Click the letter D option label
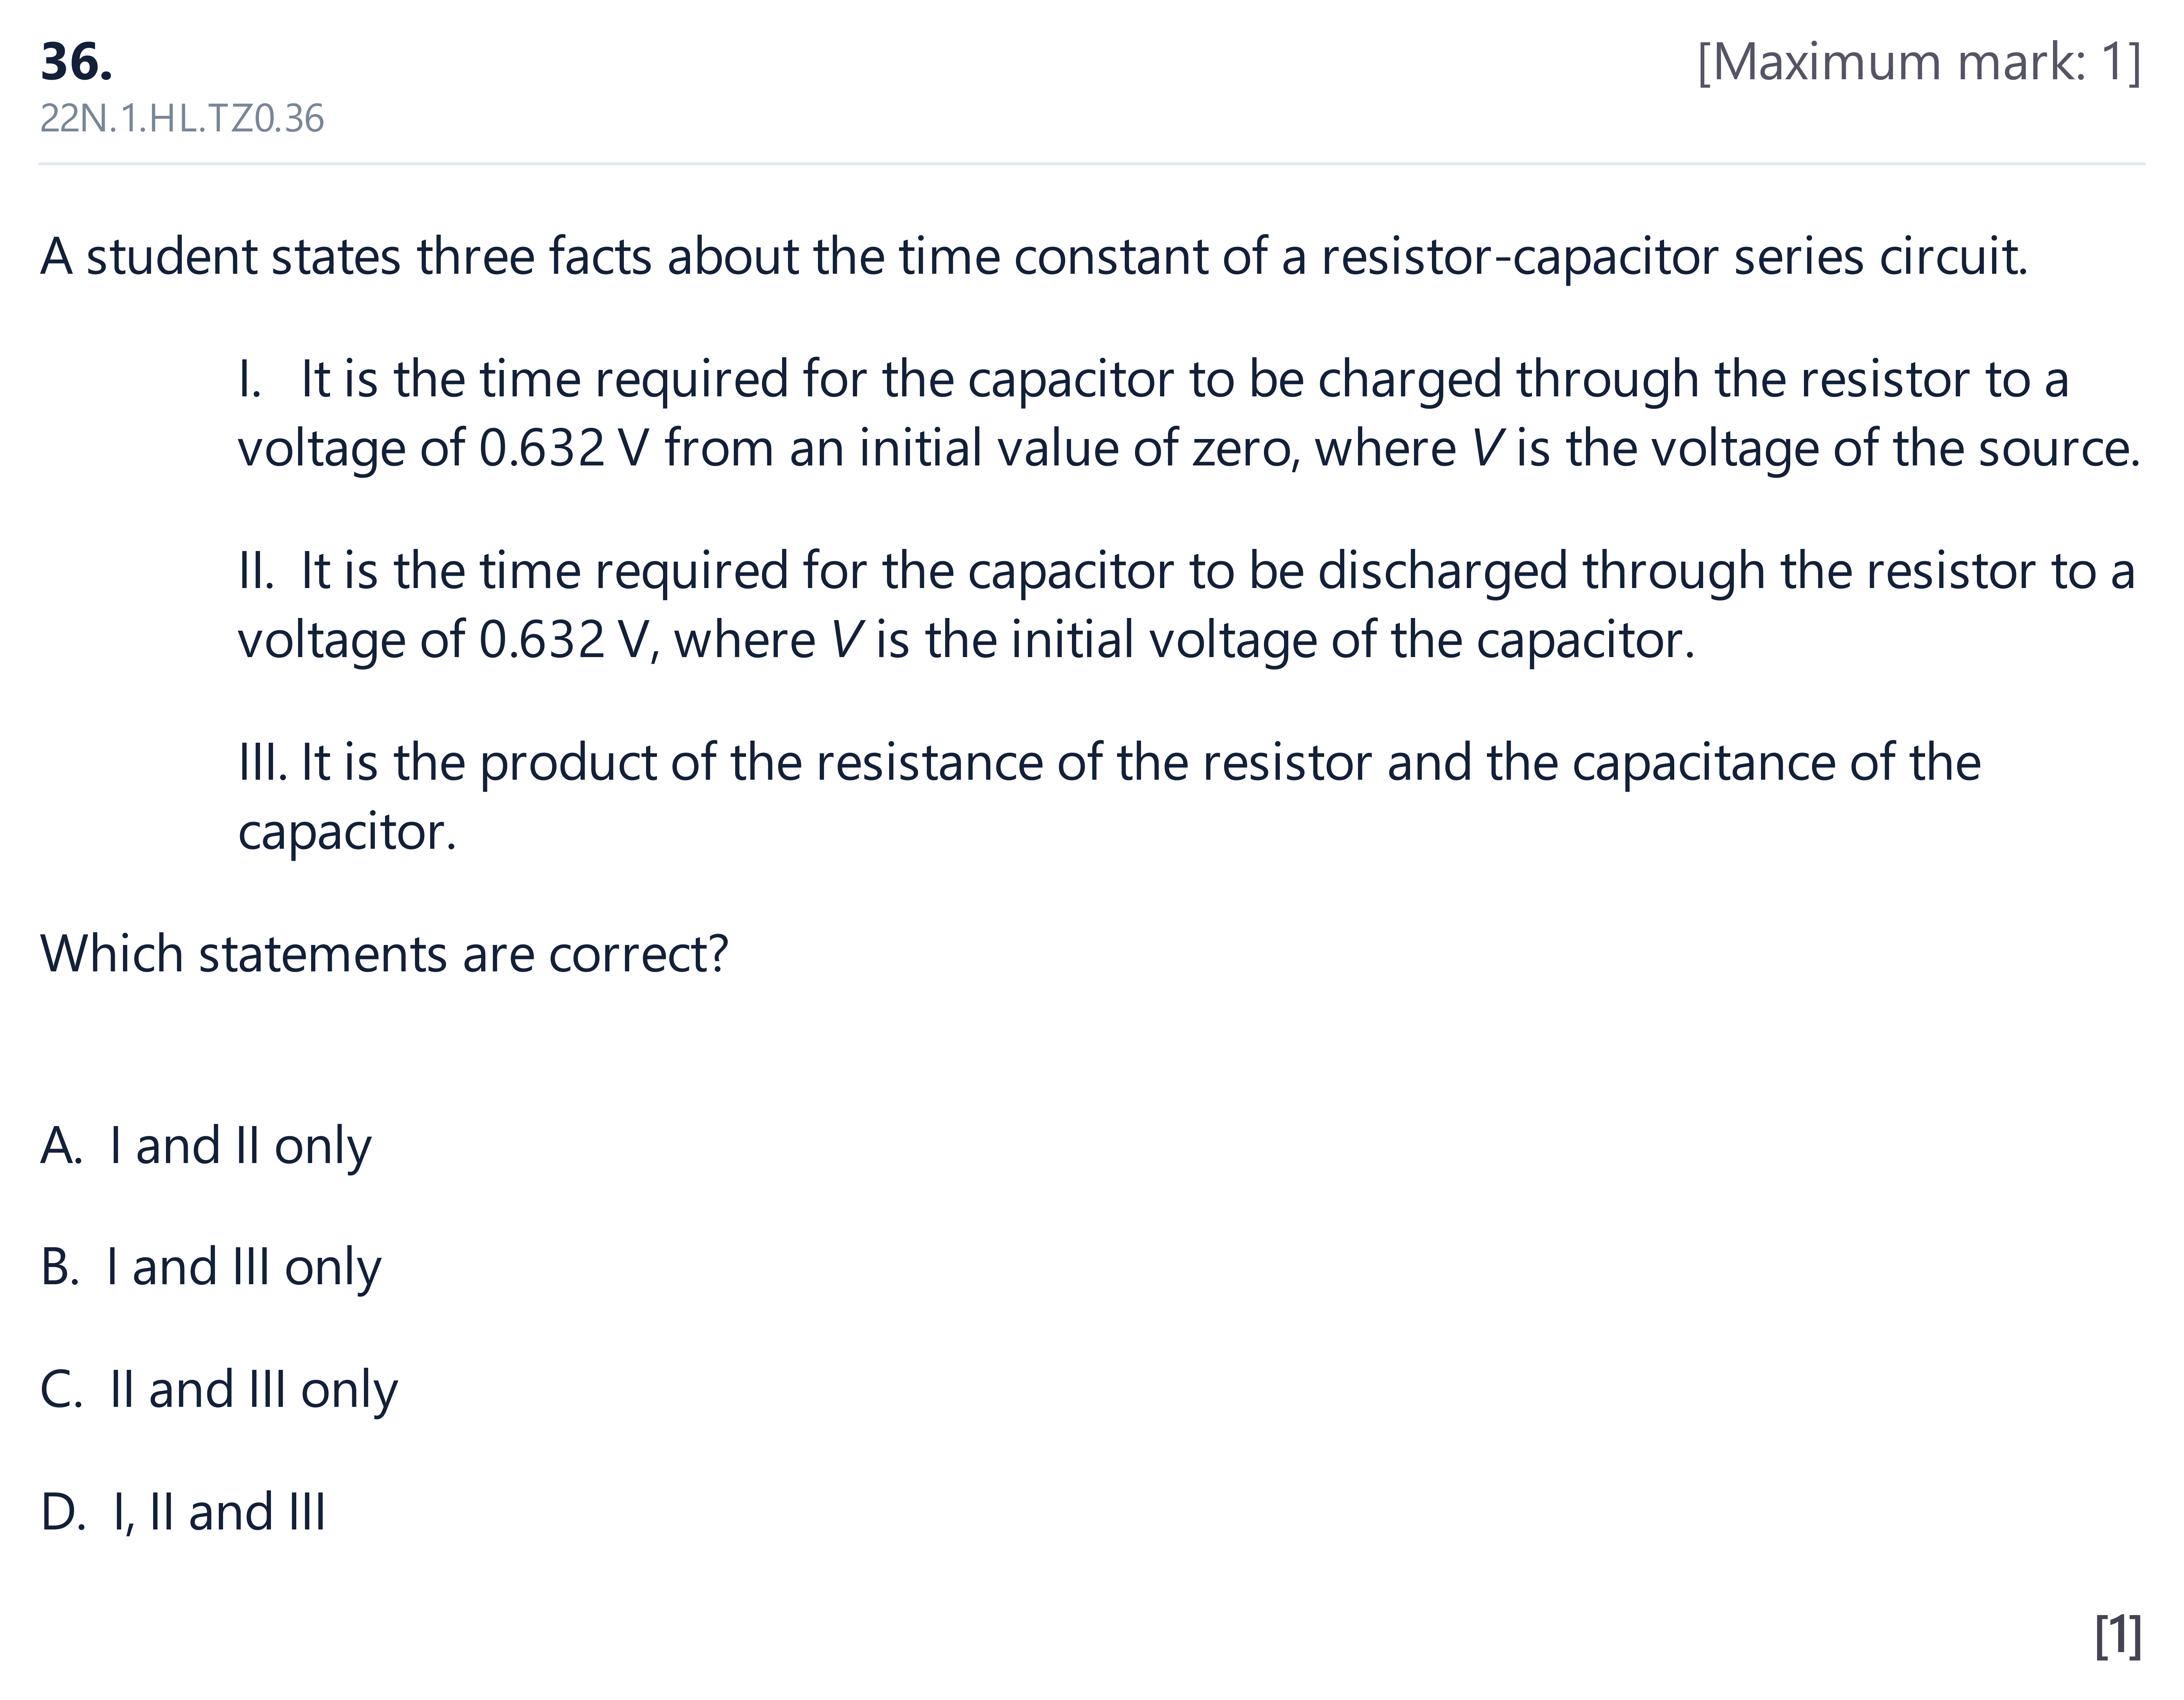The height and width of the screenshot is (1700, 2184). tap(63, 1512)
